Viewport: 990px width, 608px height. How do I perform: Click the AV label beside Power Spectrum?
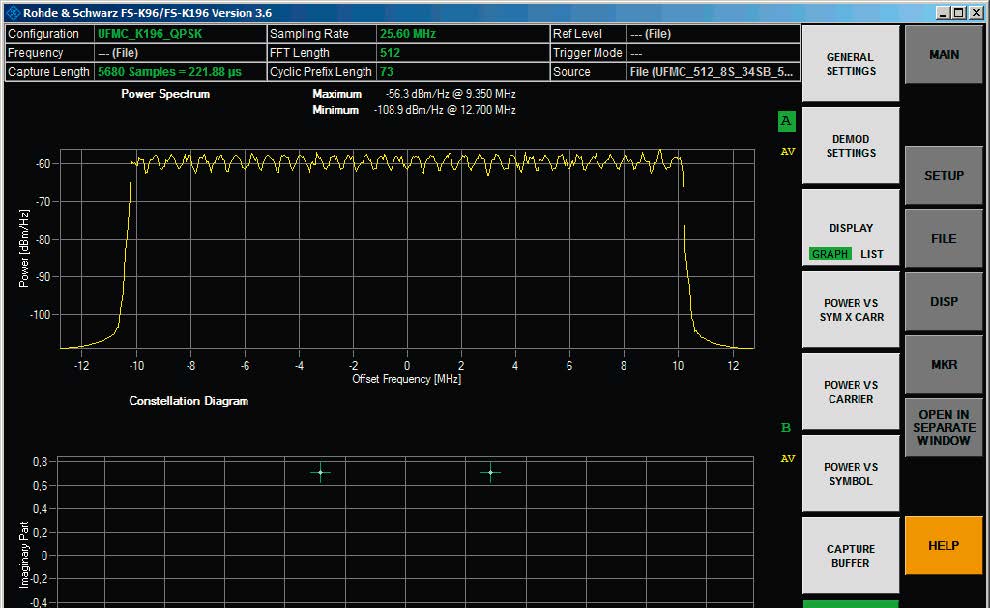point(787,152)
